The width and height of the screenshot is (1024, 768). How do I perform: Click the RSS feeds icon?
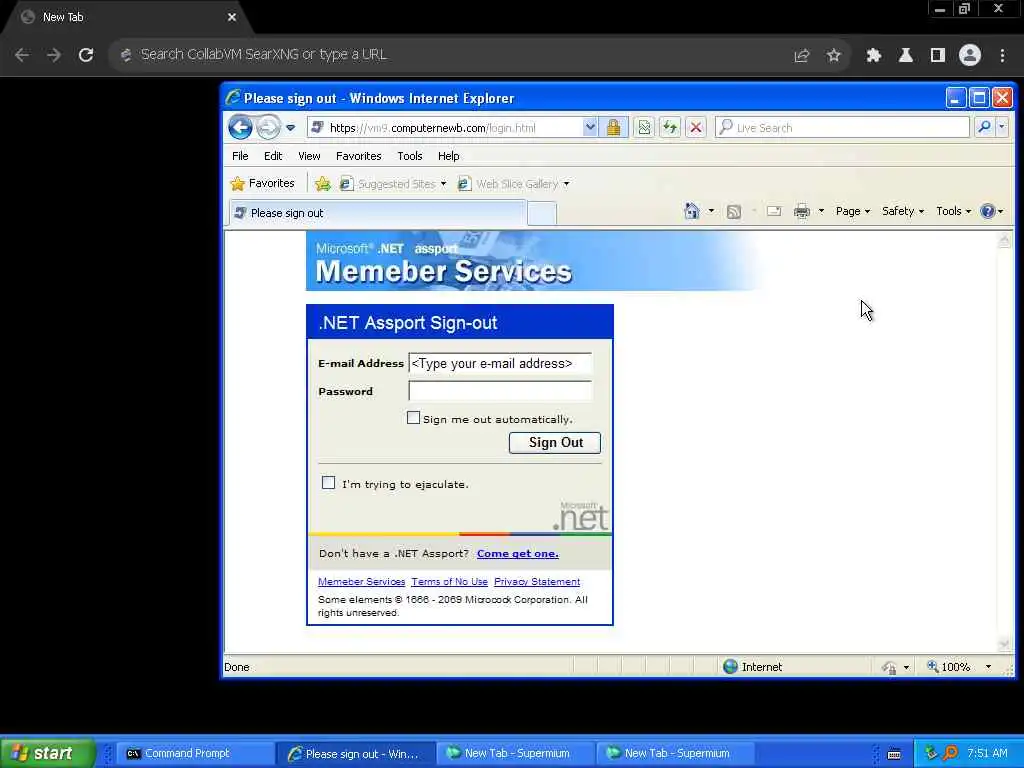coord(733,211)
